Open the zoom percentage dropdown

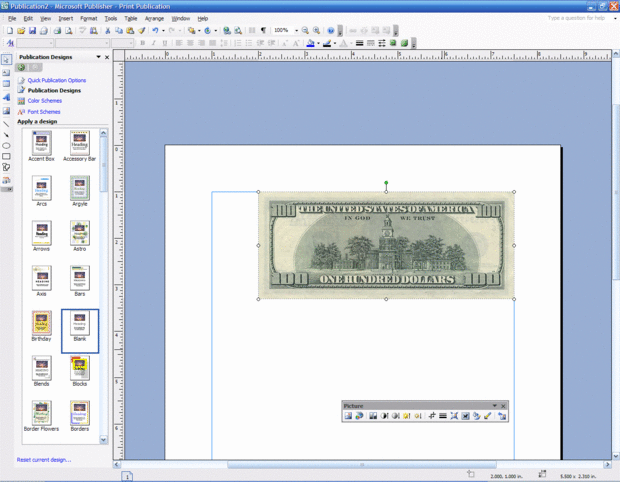click(x=296, y=30)
